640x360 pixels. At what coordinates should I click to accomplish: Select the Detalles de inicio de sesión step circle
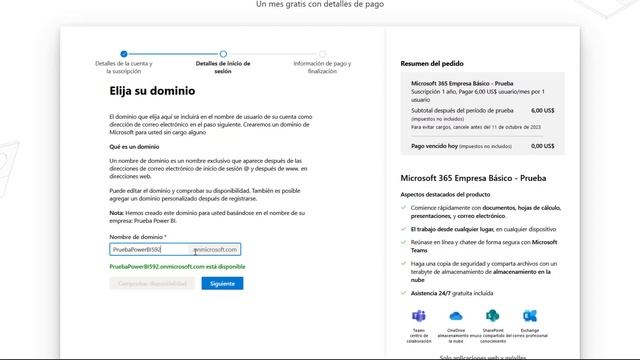(223, 53)
